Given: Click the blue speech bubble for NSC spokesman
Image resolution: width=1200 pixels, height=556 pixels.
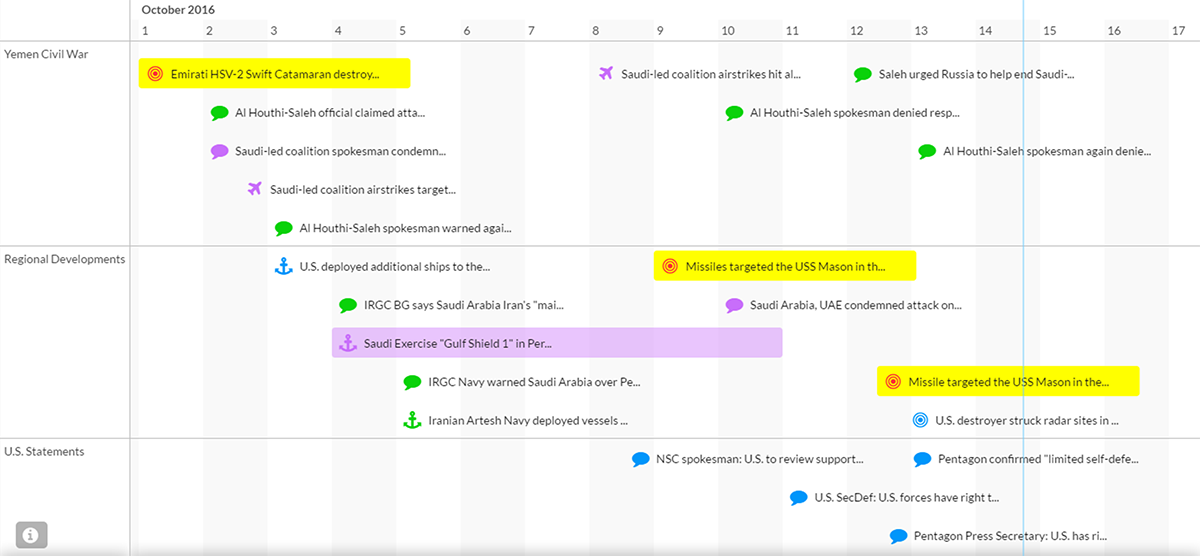Looking at the screenshot, I should [640, 459].
